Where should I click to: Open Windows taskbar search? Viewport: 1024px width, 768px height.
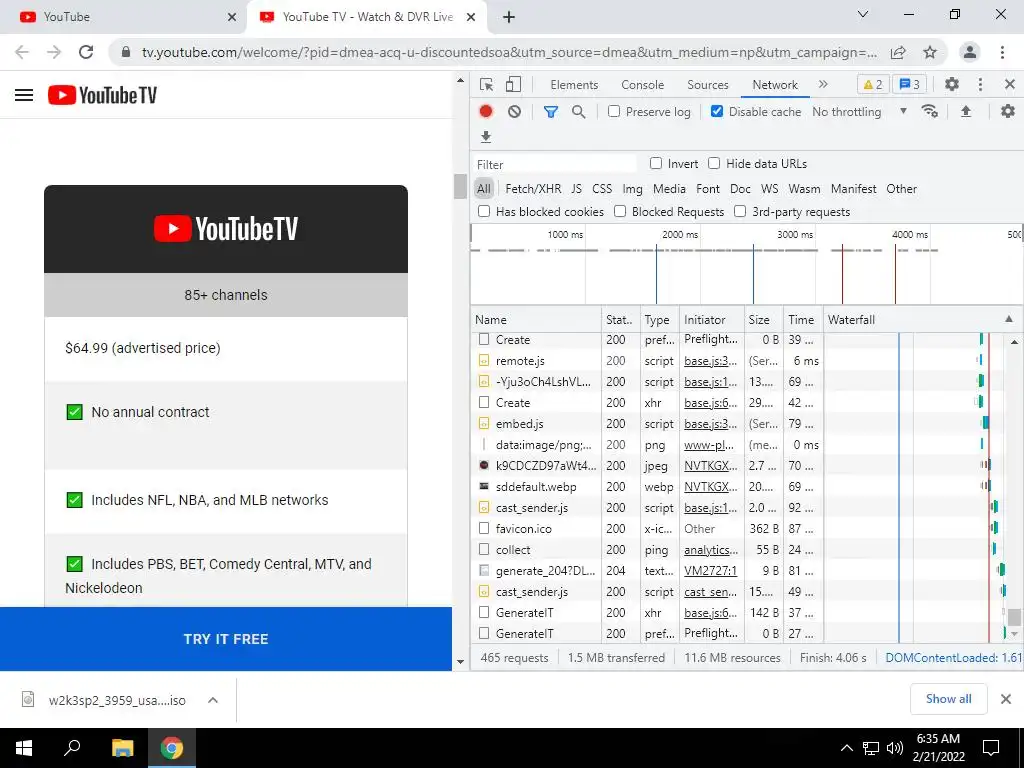tap(72, 748)
